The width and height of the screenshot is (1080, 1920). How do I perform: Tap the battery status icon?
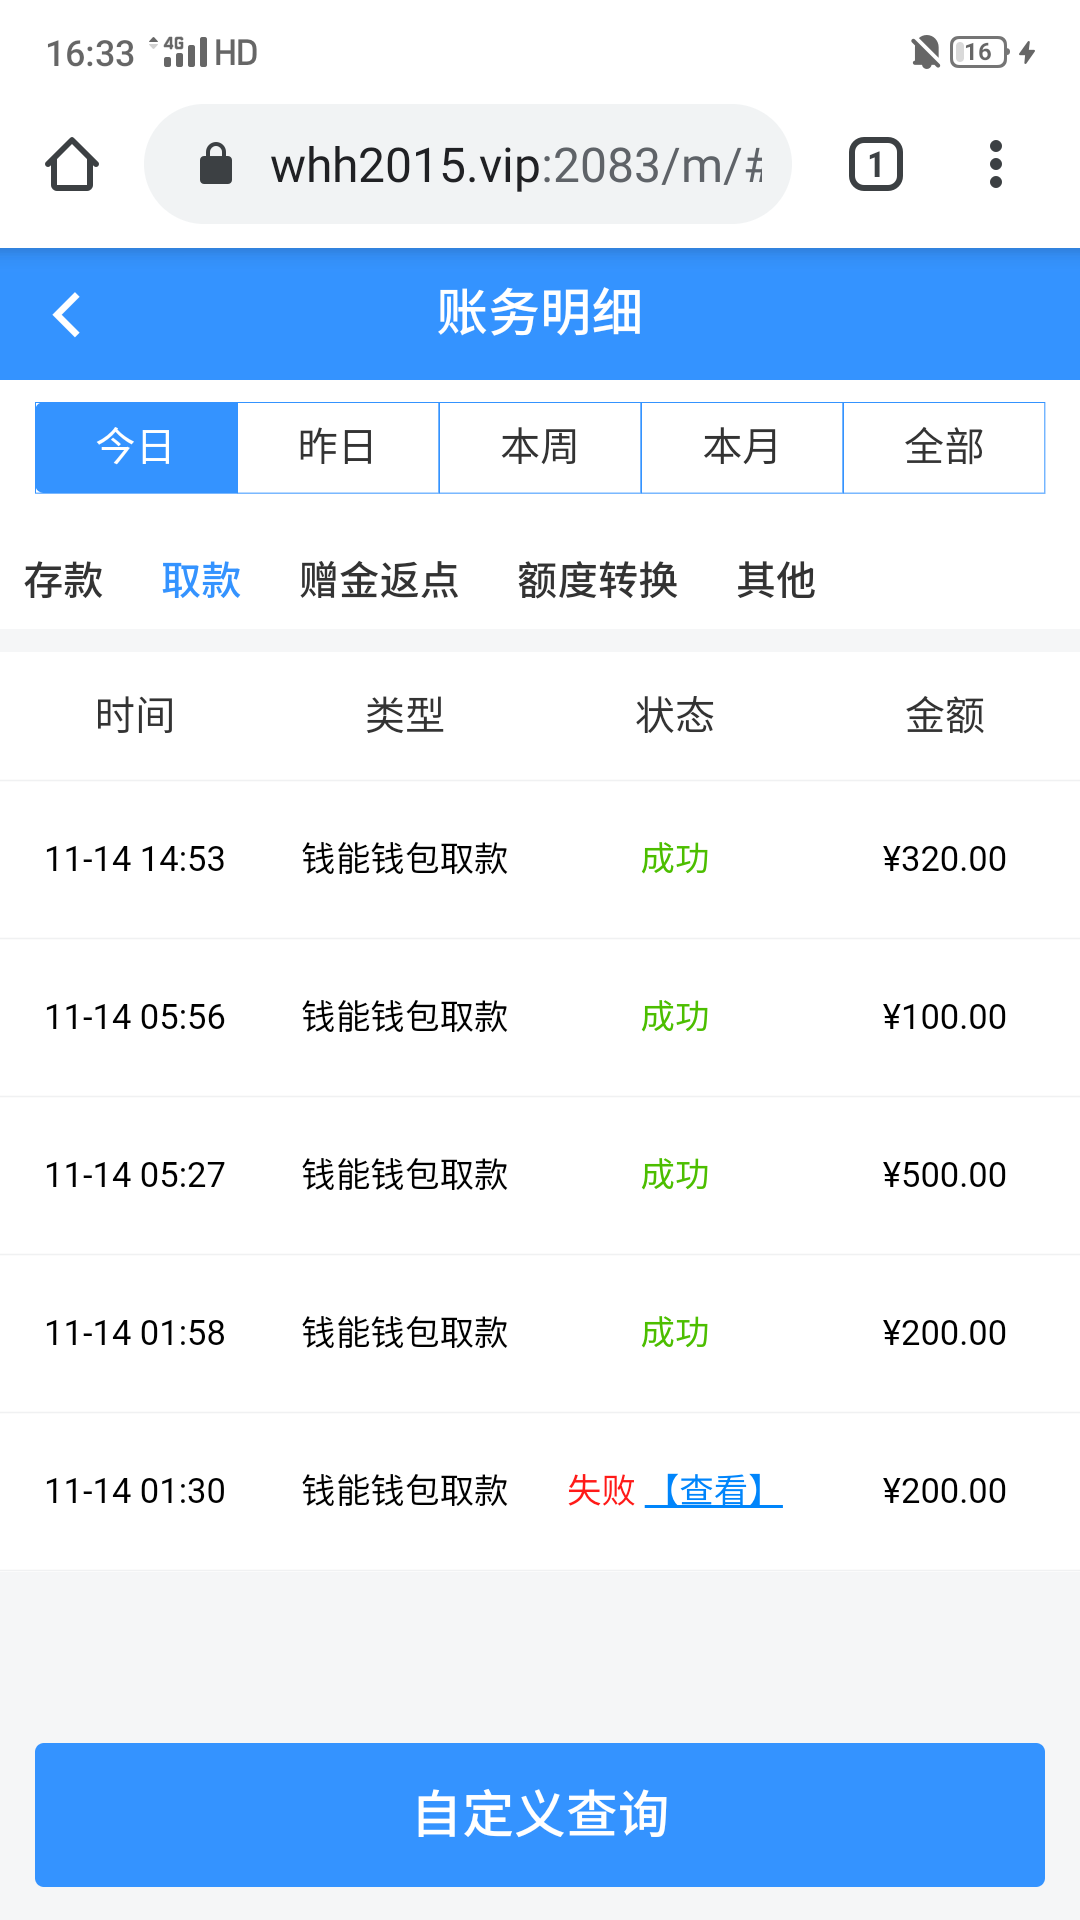tap(979, 52)
